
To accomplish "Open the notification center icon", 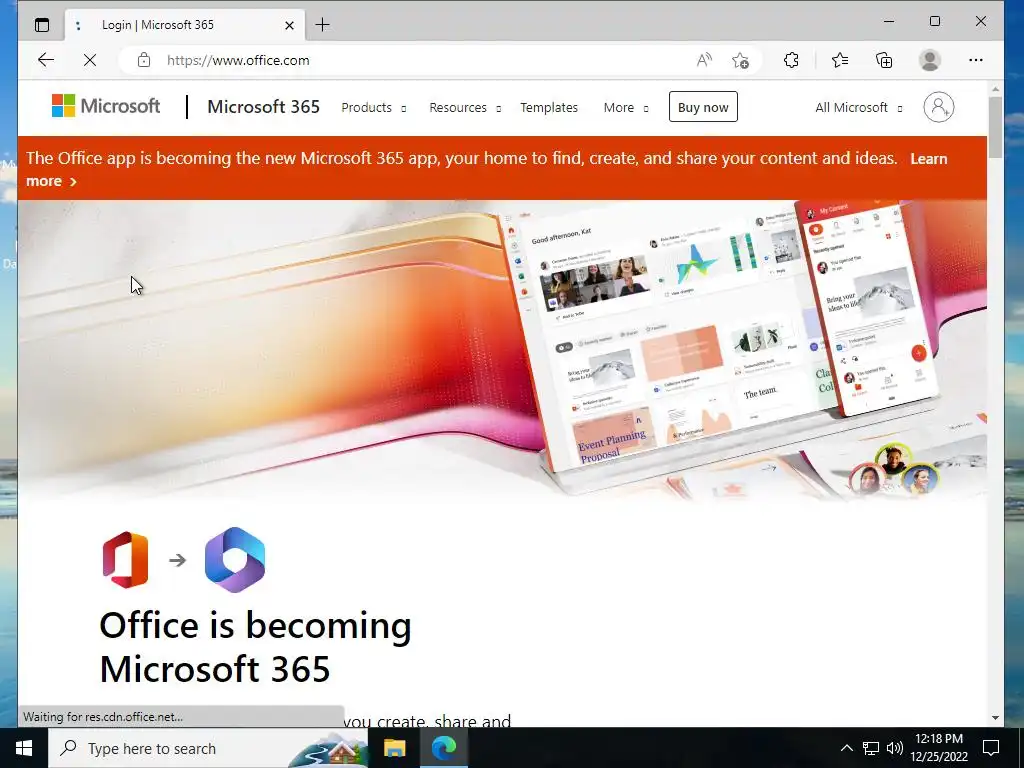I will point(991,748).
